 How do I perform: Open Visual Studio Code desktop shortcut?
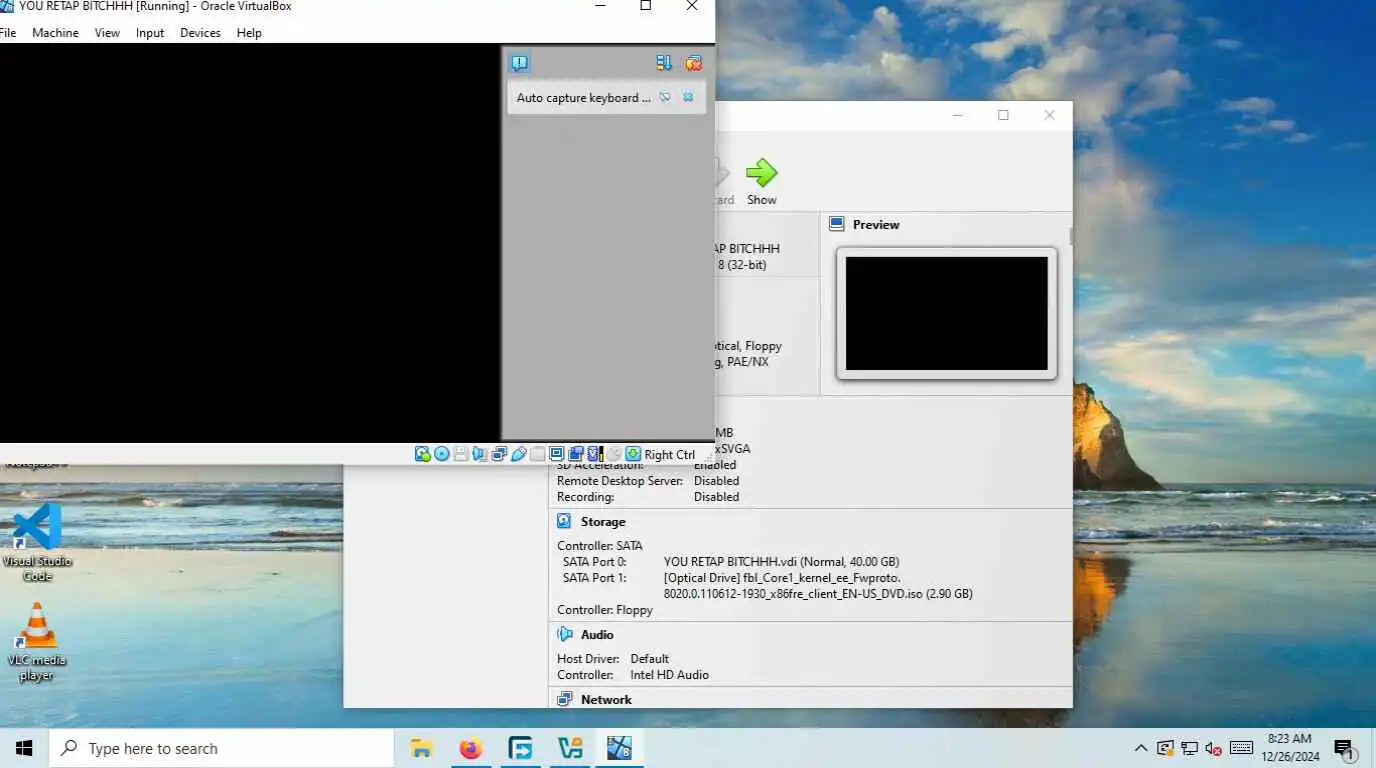point(38,543)
